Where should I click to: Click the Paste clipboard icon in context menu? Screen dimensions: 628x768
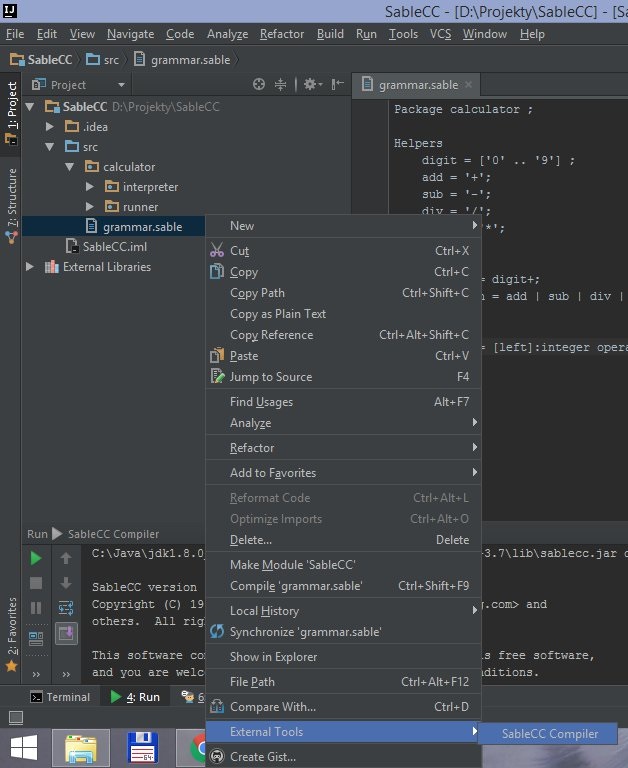217,355
